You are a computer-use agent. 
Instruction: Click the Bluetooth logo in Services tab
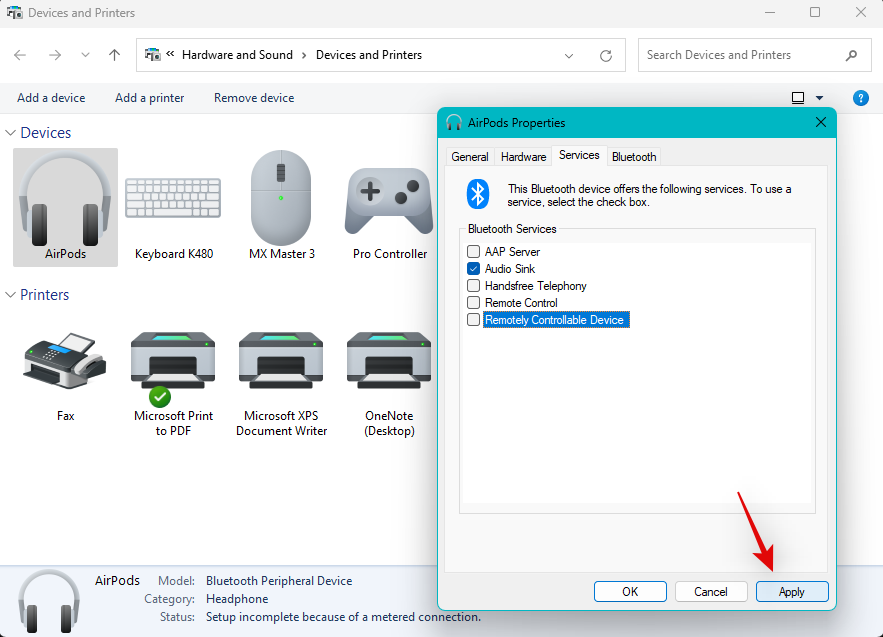478,194
